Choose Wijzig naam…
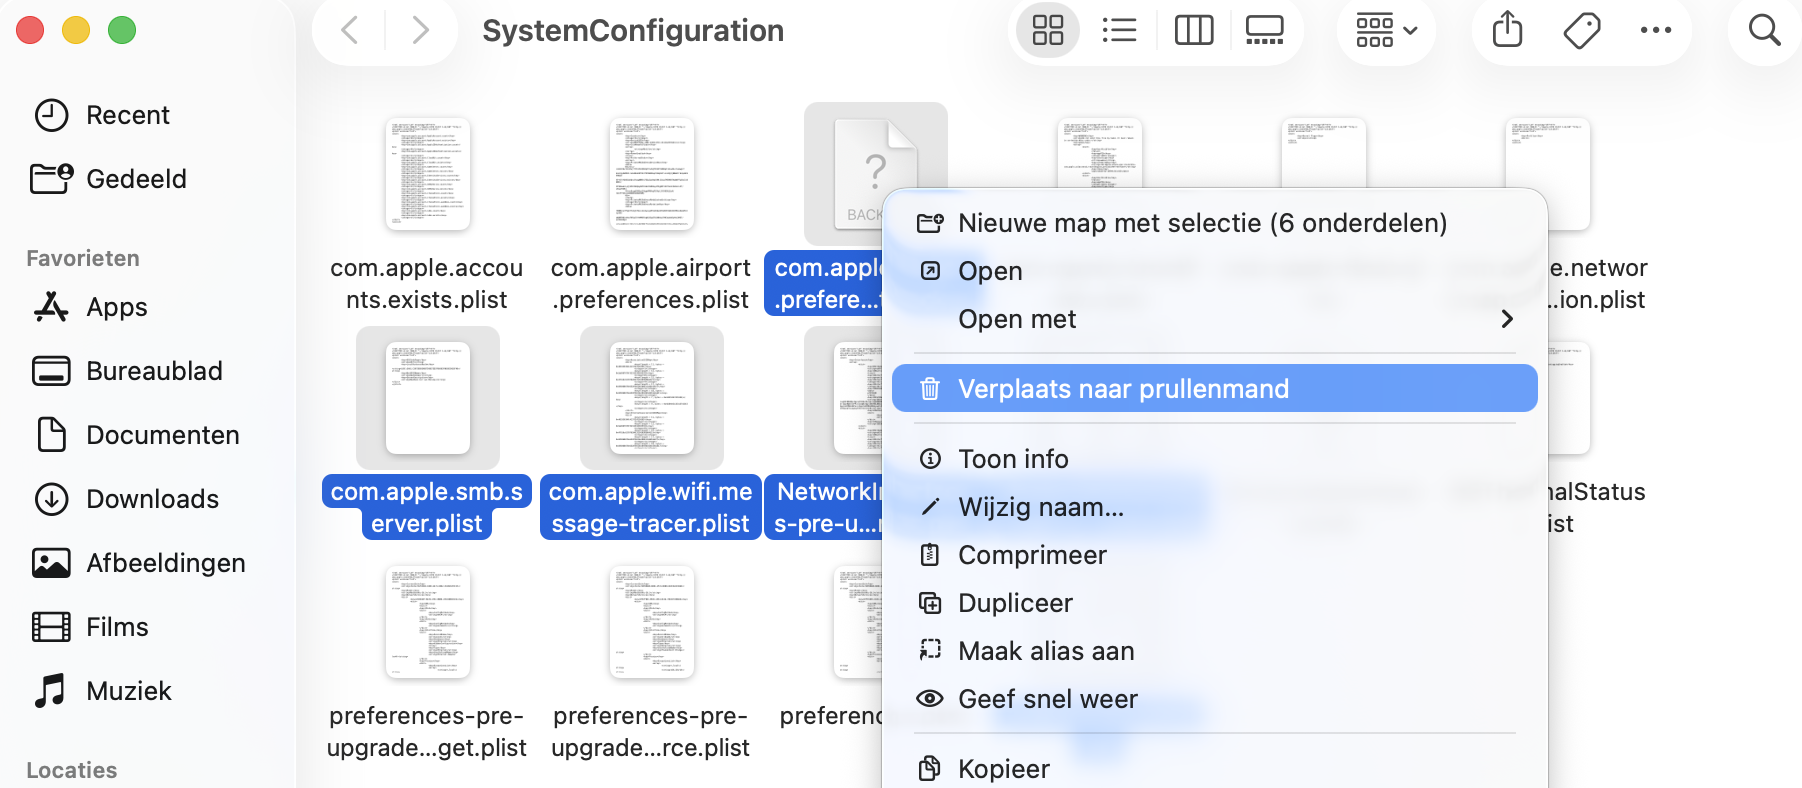The width and height of the screenshot is (1802, 788). (1215, 507)
